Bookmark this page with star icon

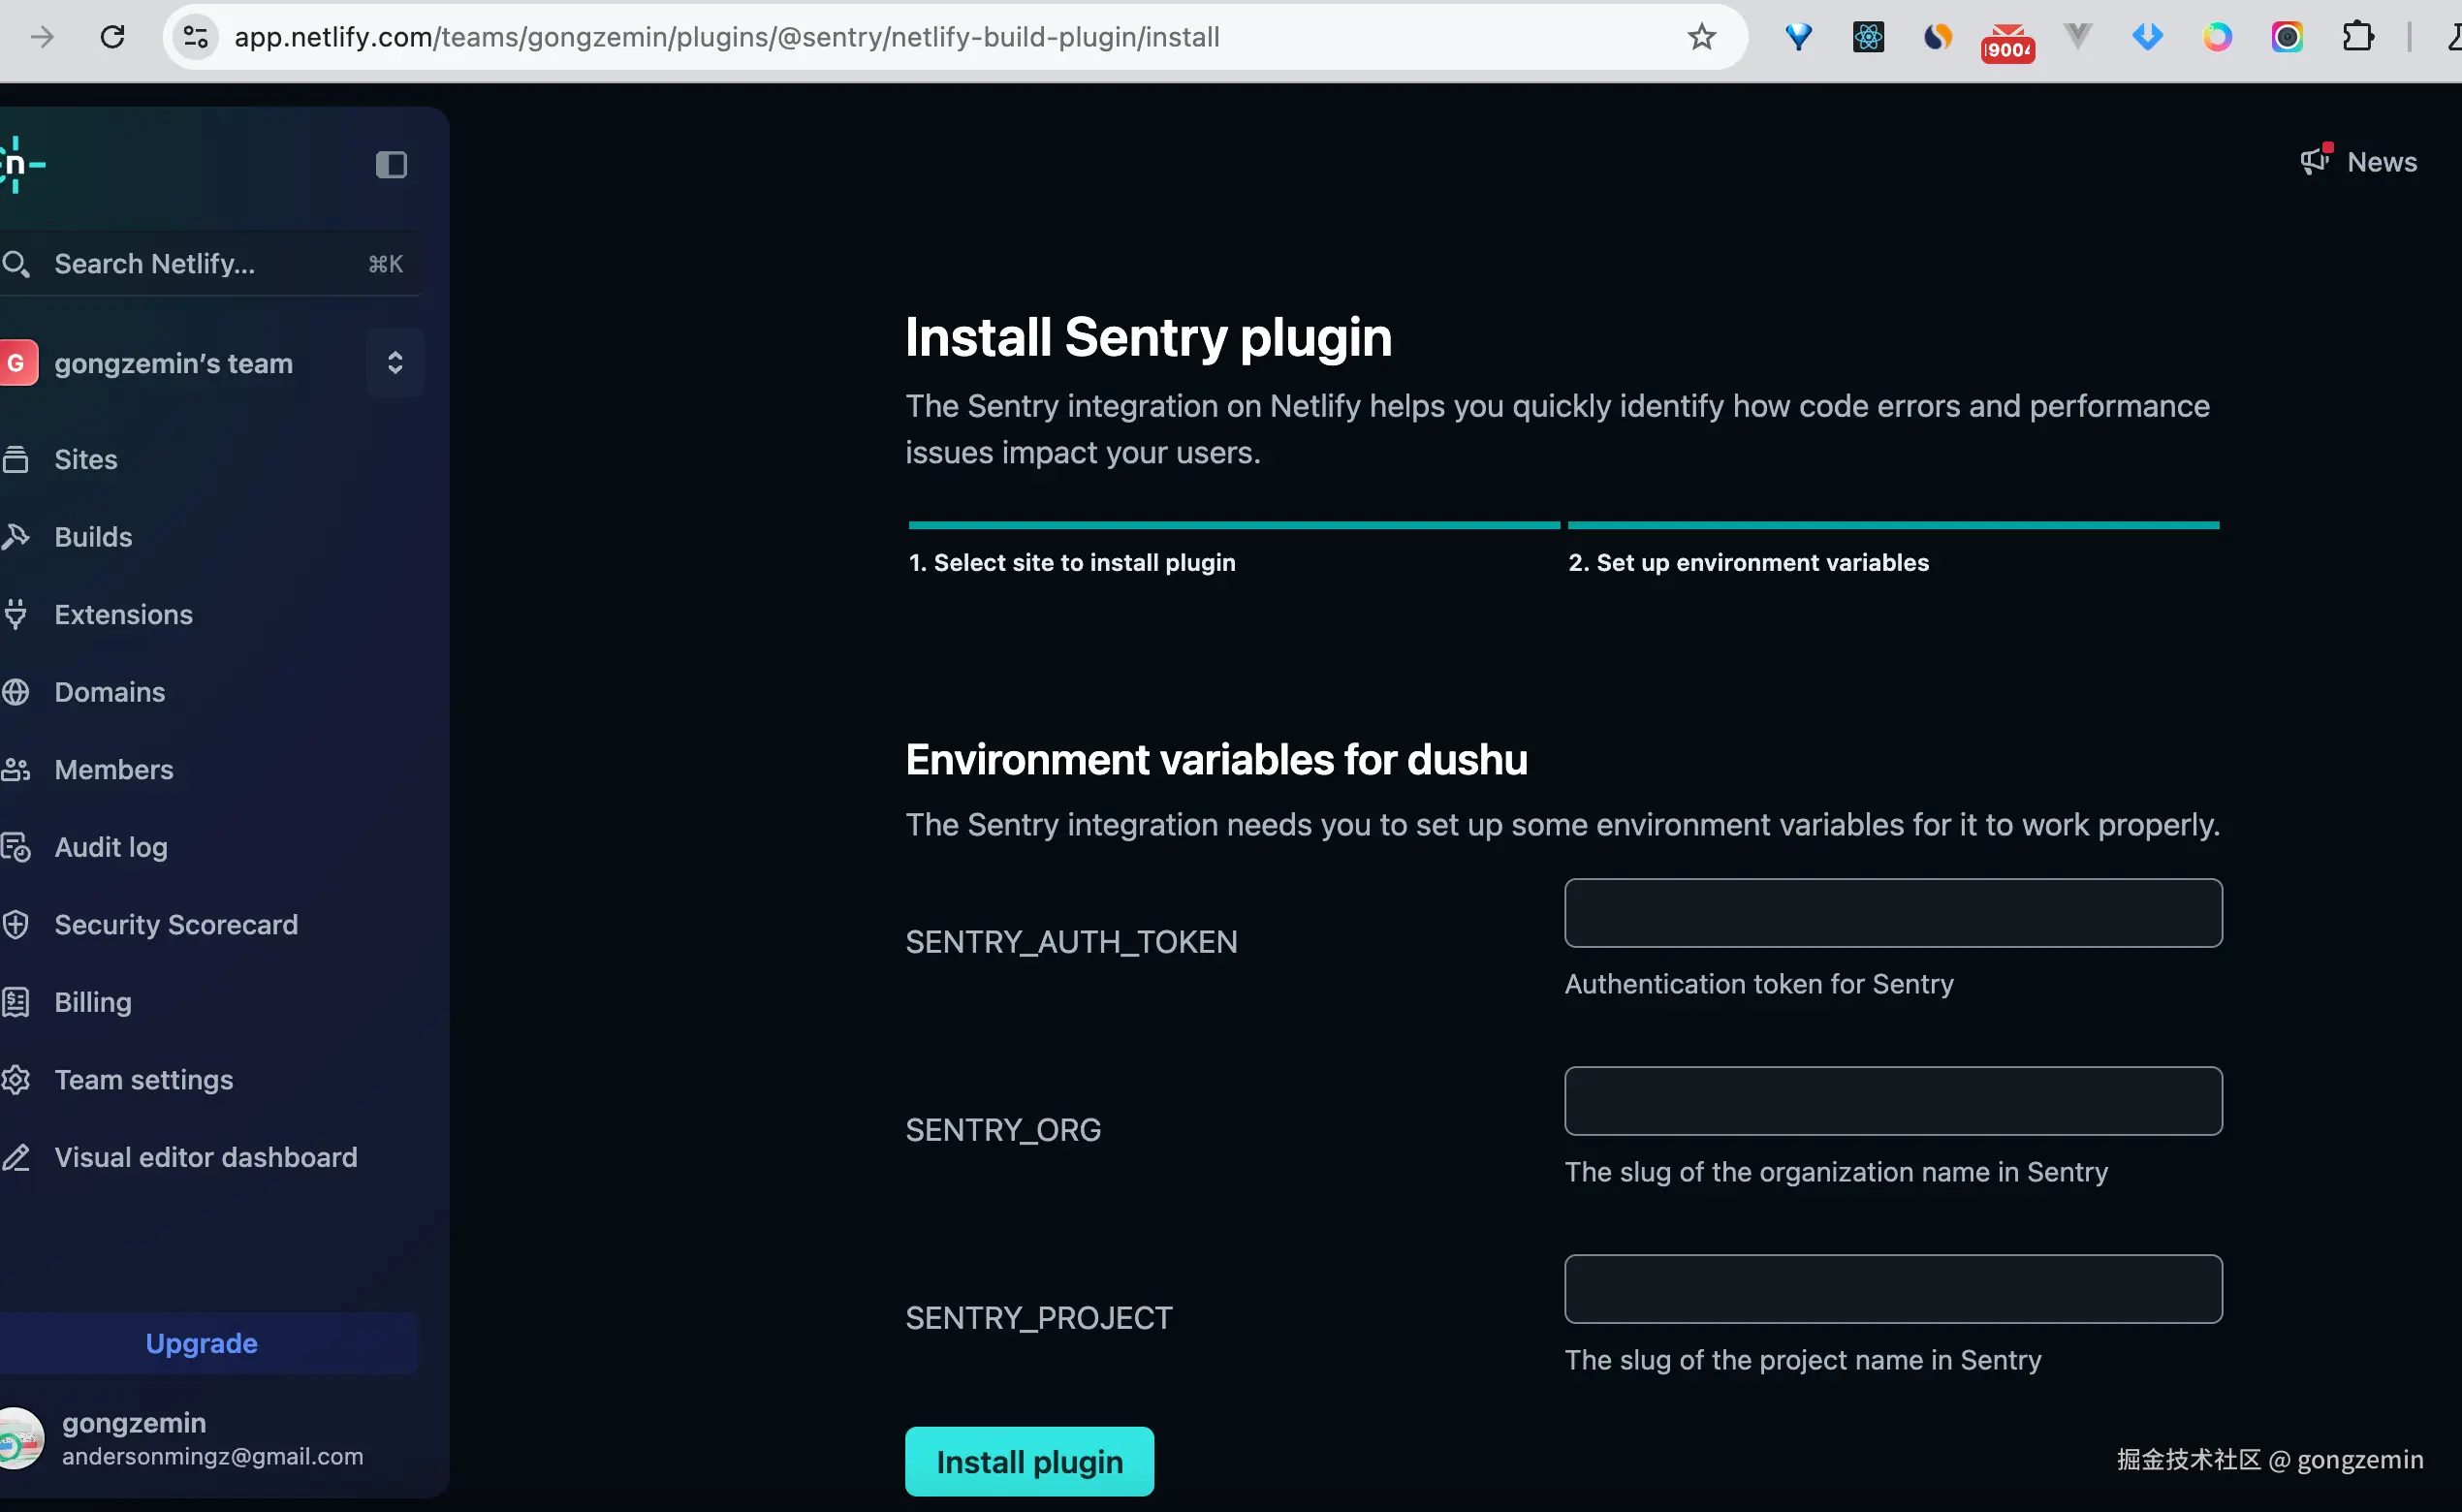point(1701,37)
